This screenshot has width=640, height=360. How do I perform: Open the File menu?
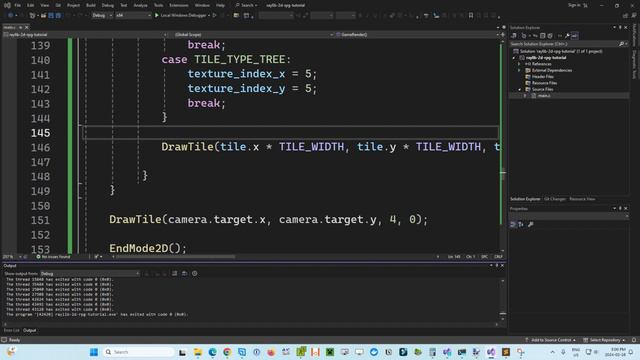coord(18,5)
